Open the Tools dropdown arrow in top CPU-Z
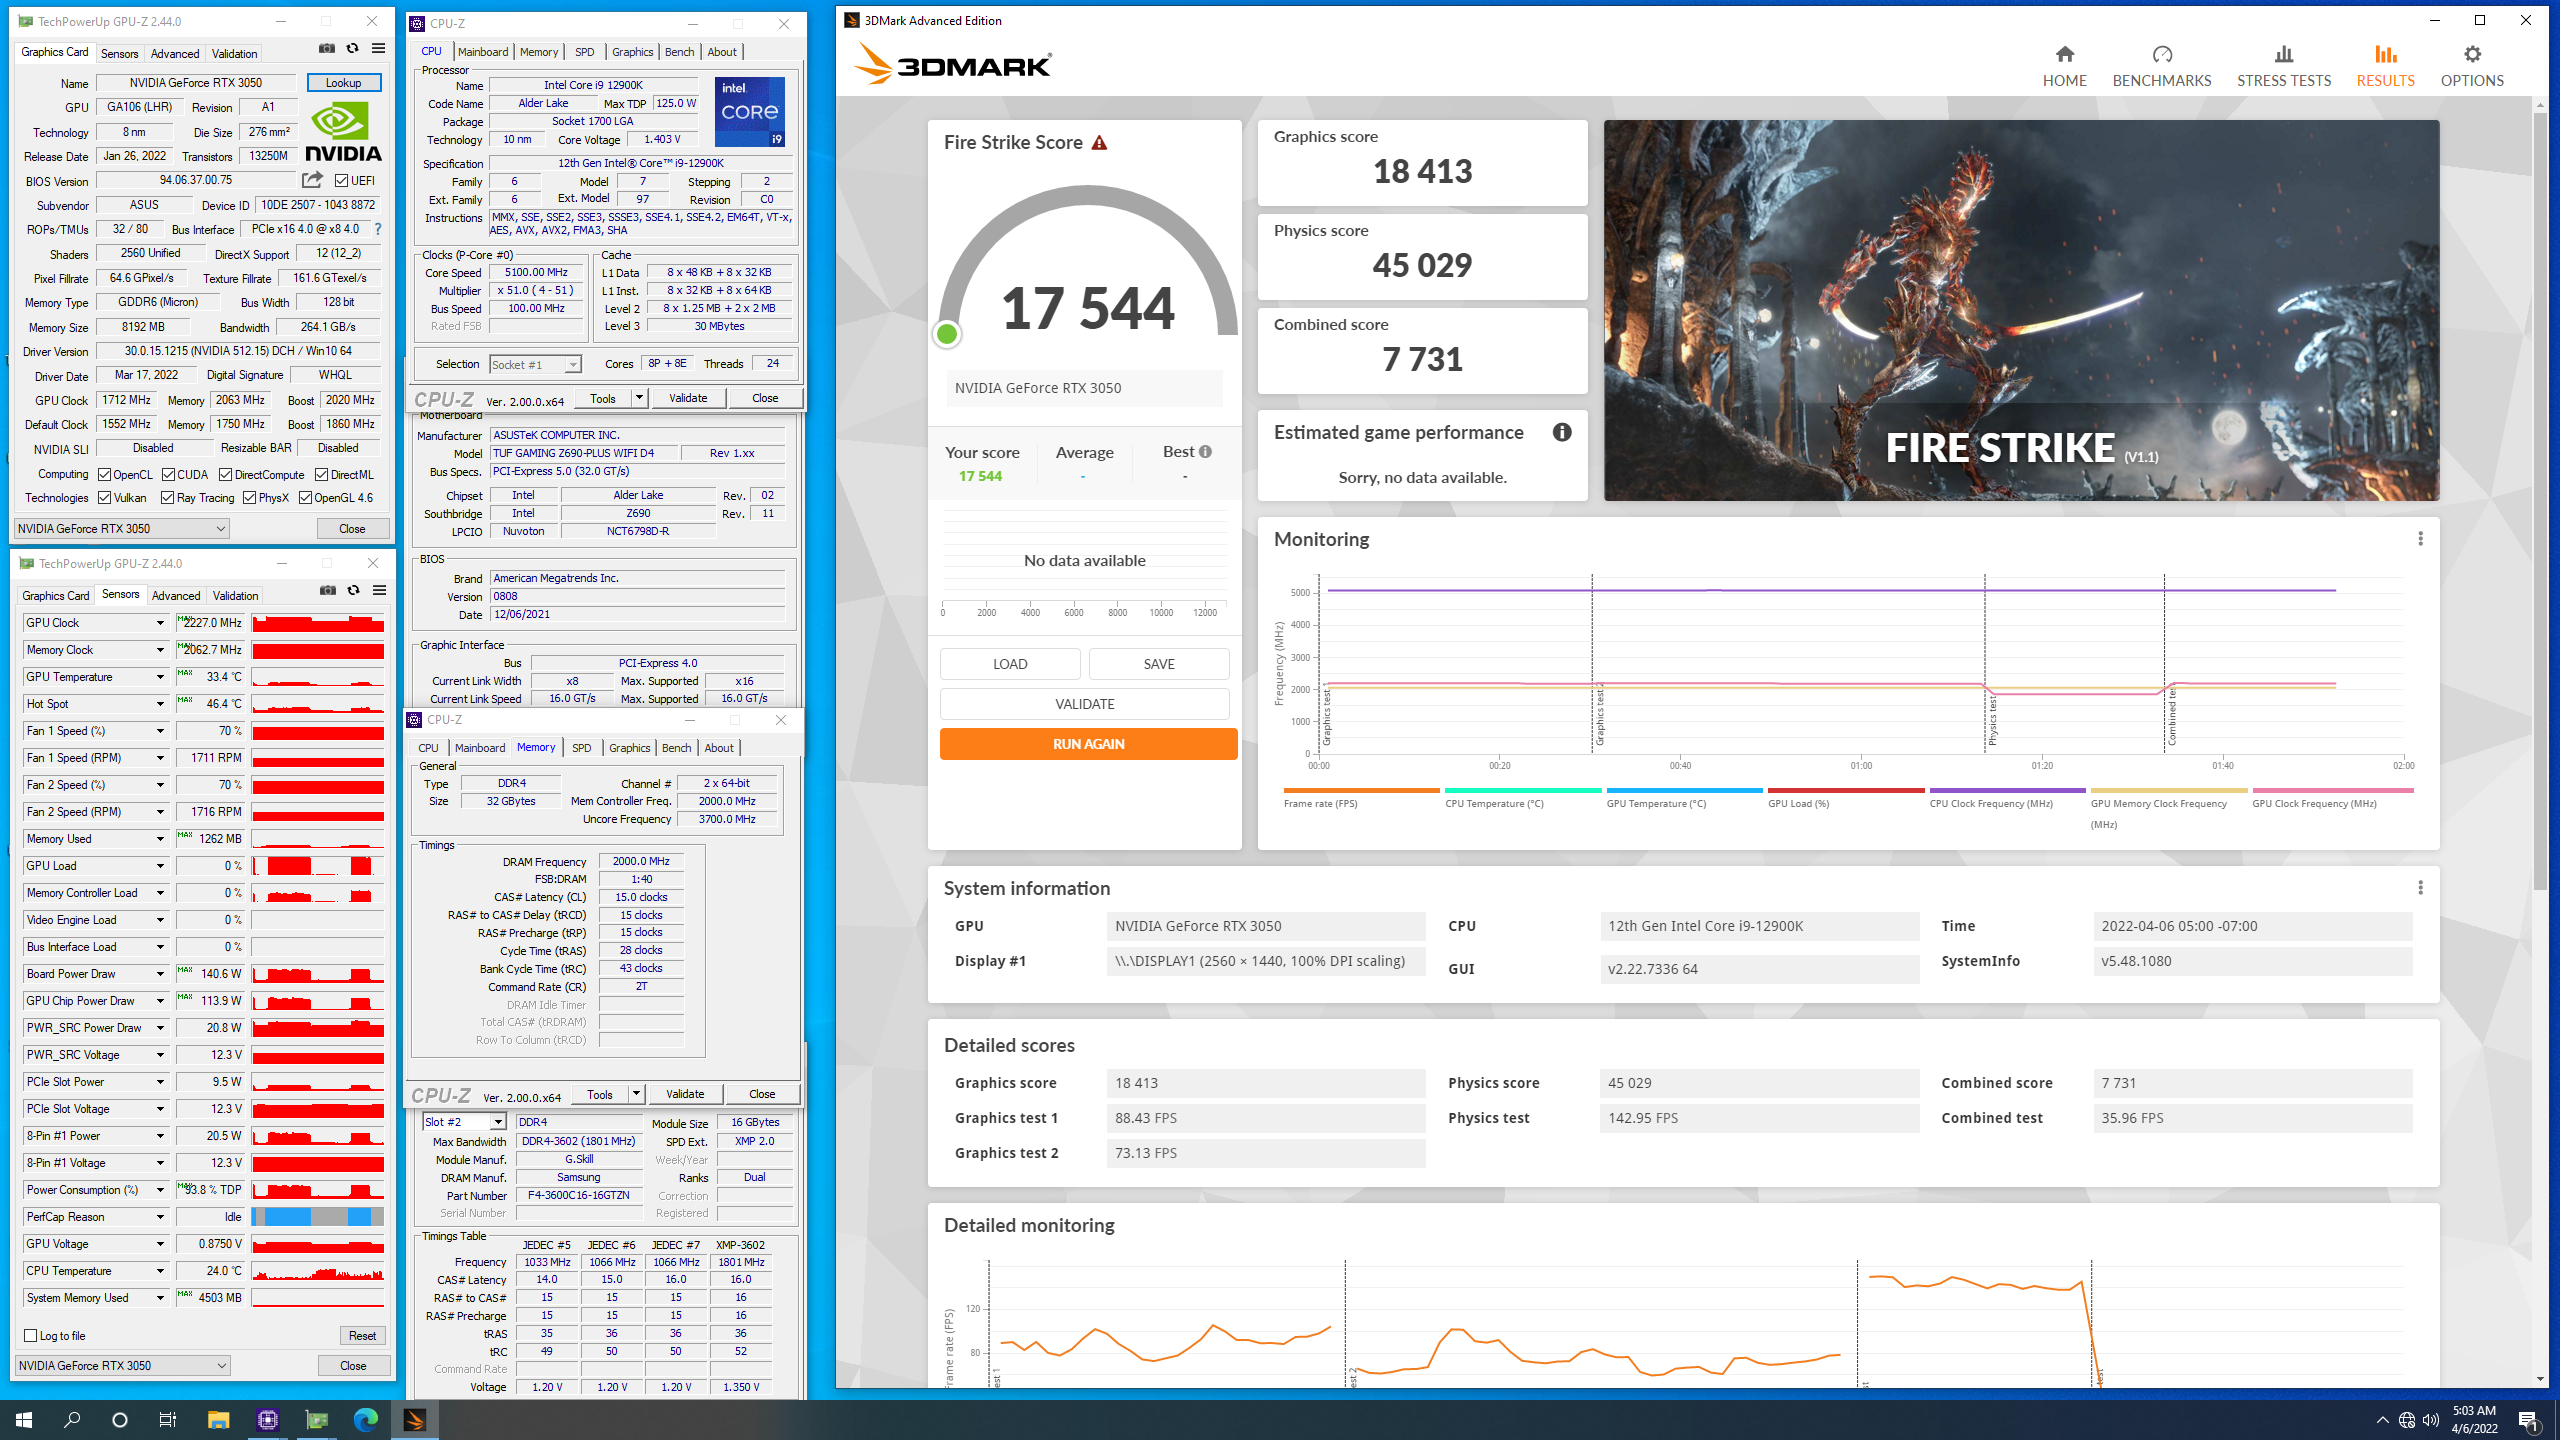This screenshot has width=2560, height=1440. (x=638, y=398)
